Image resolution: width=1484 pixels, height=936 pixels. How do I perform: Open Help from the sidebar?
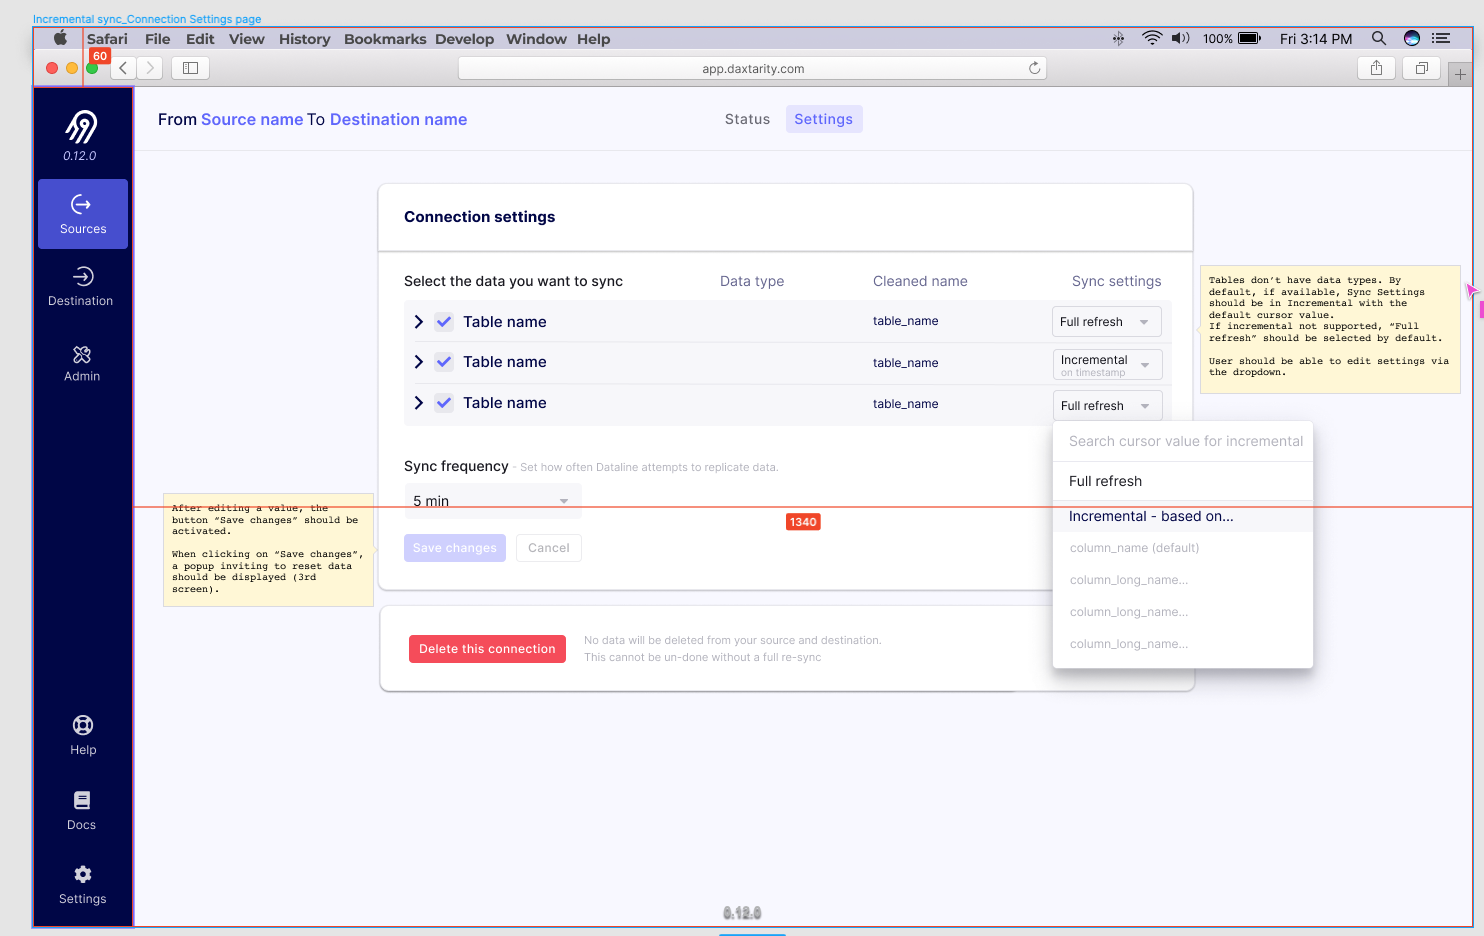pos(82,735)
